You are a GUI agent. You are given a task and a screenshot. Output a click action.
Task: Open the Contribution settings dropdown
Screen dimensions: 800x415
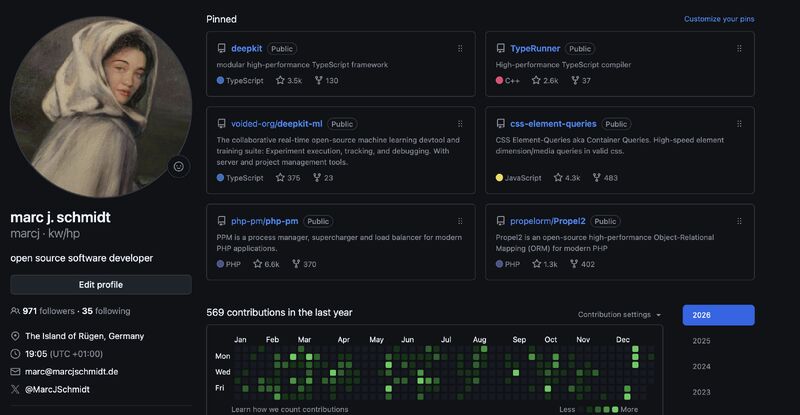(619, 315)
